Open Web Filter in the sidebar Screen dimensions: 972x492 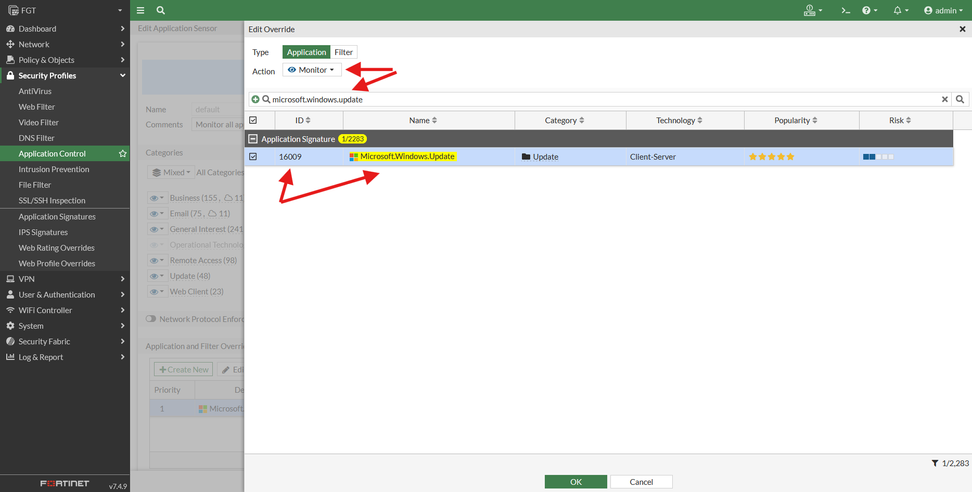[x=37, y=107]
